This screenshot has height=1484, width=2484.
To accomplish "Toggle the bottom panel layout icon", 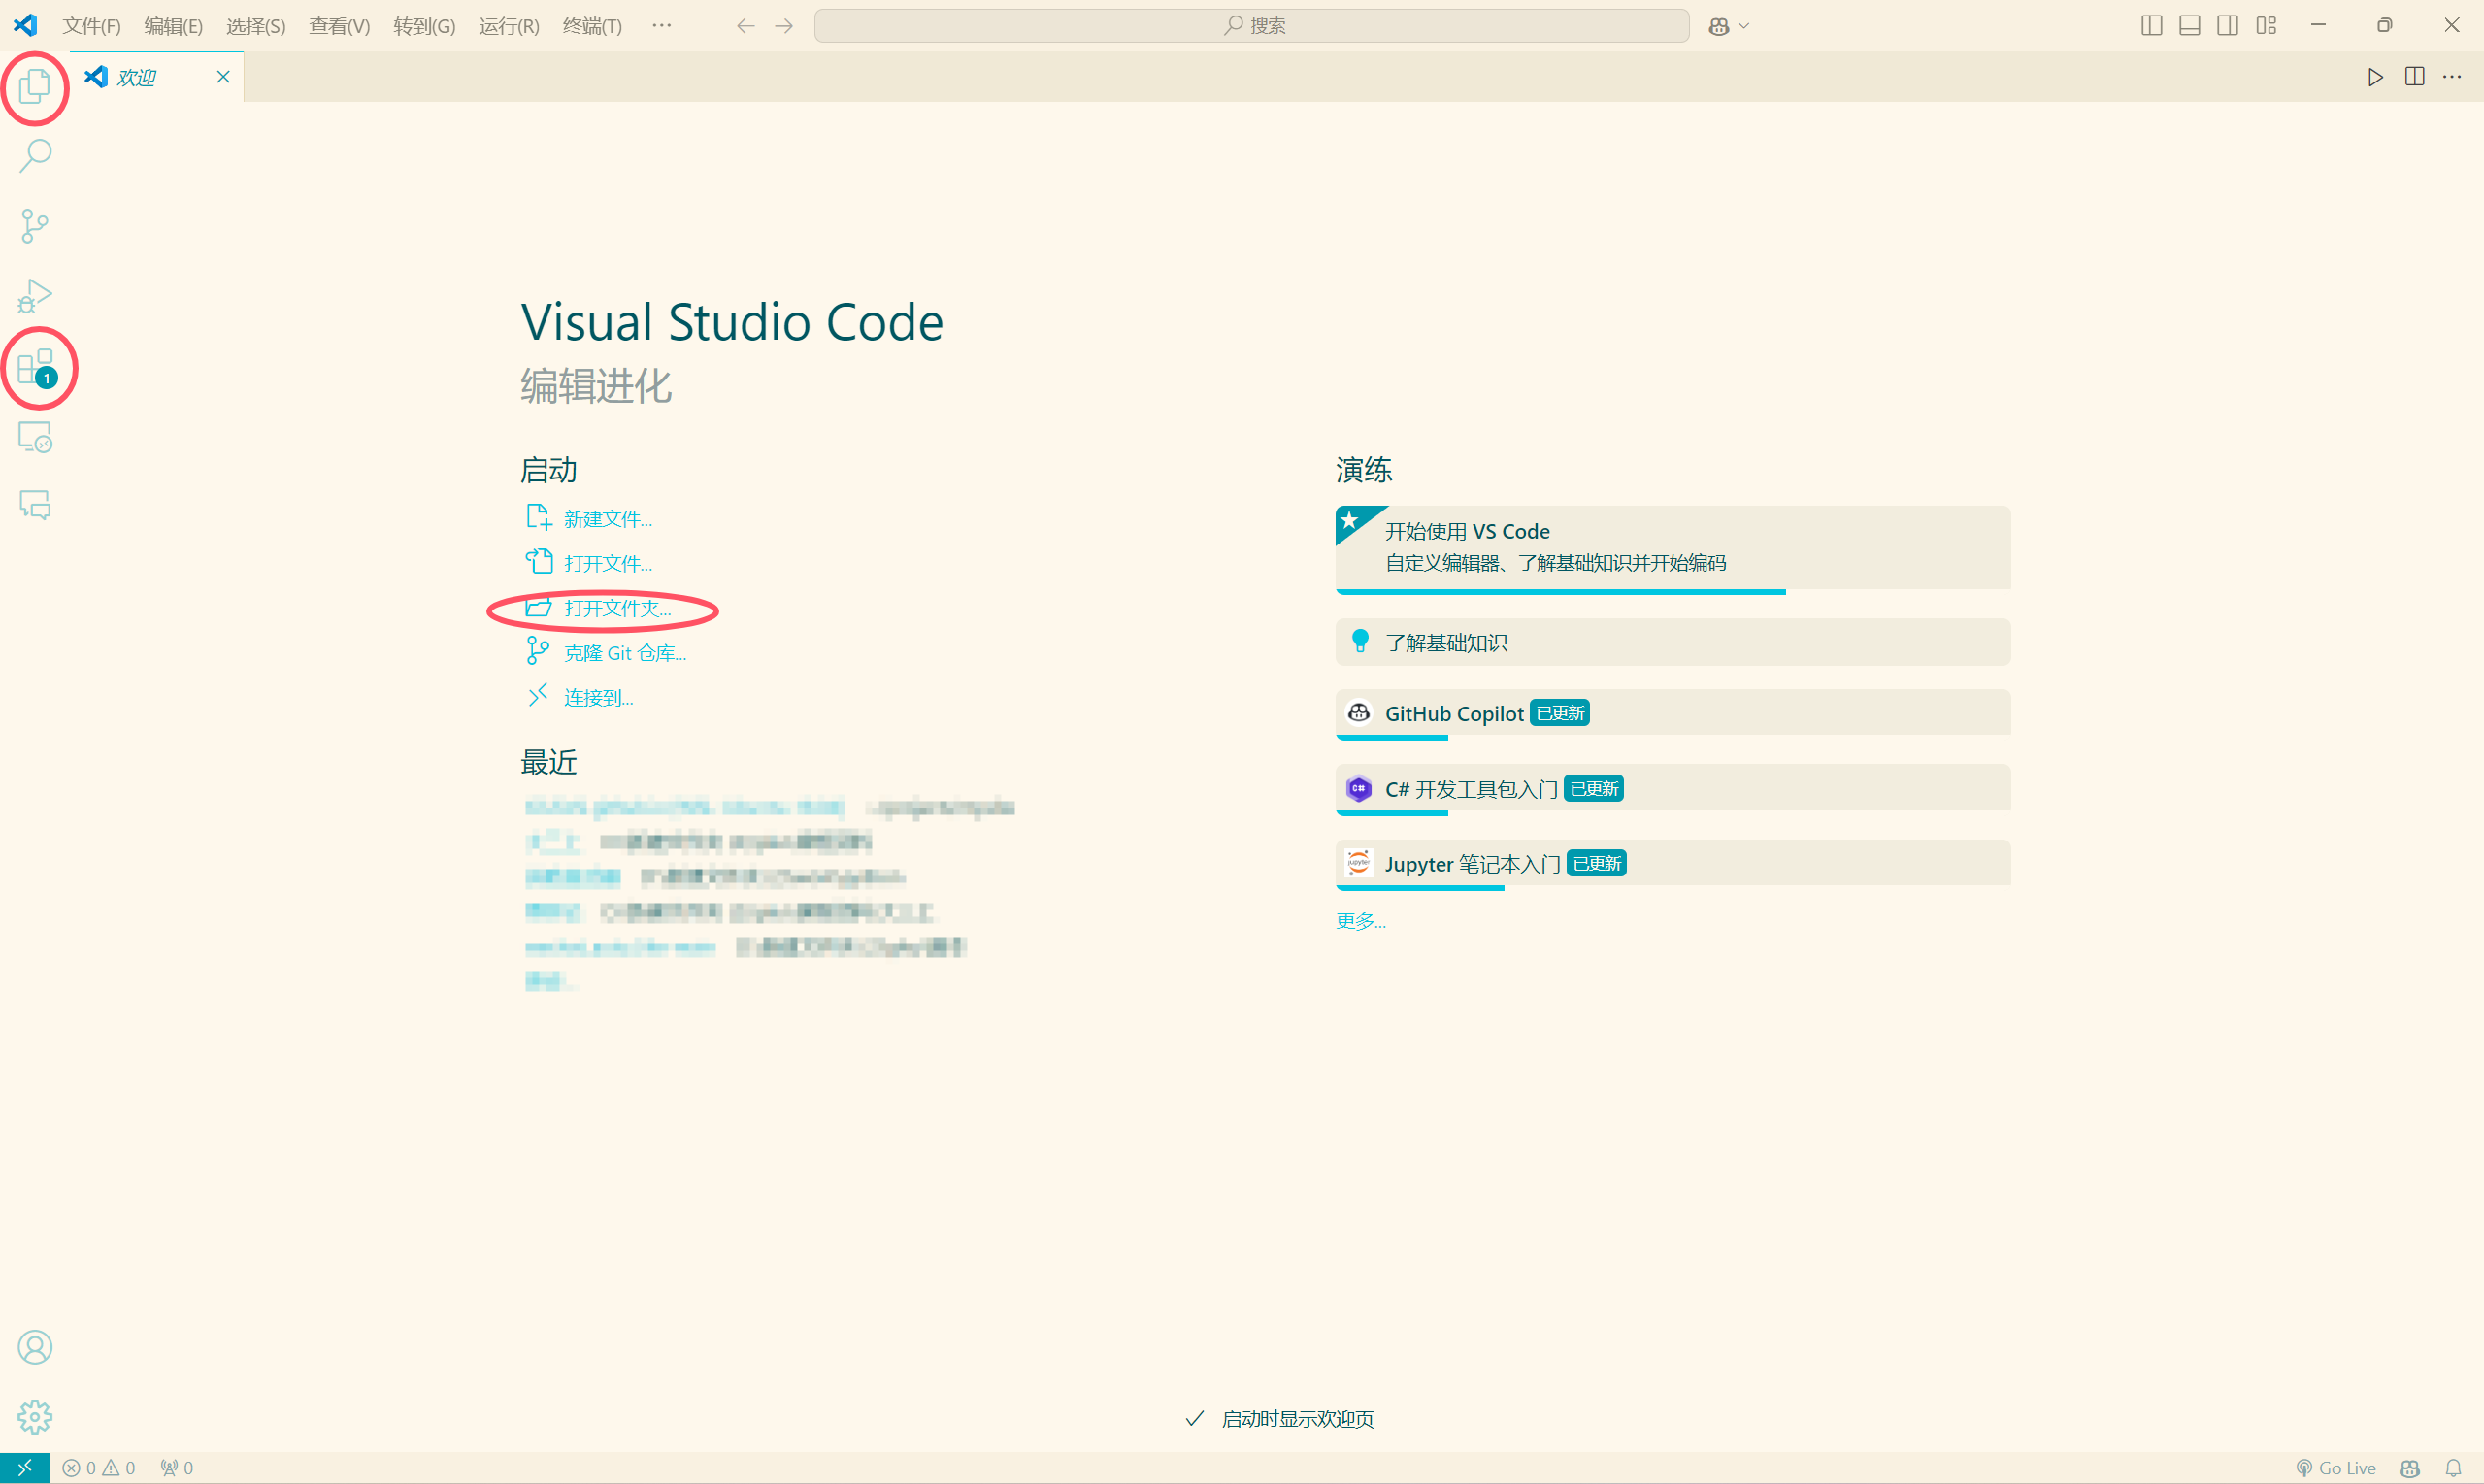I will pyautogui.click(x=2190, y=26).
